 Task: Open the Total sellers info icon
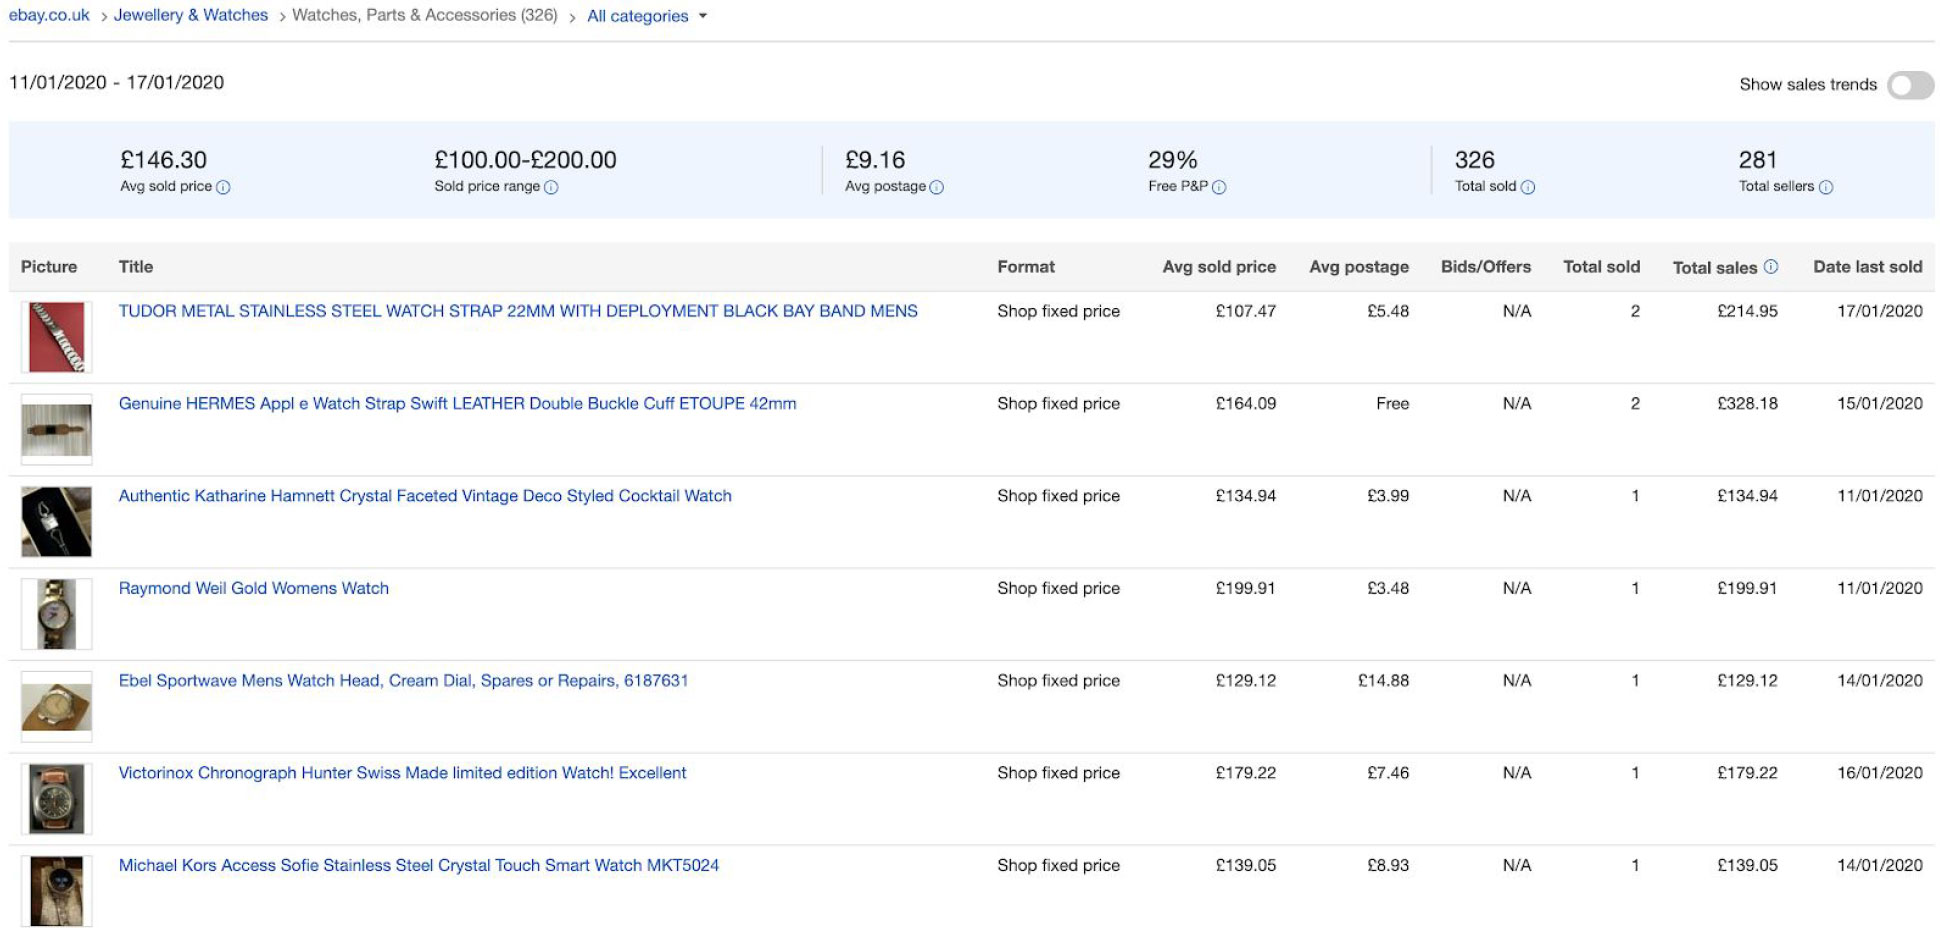click(1825, 187)
